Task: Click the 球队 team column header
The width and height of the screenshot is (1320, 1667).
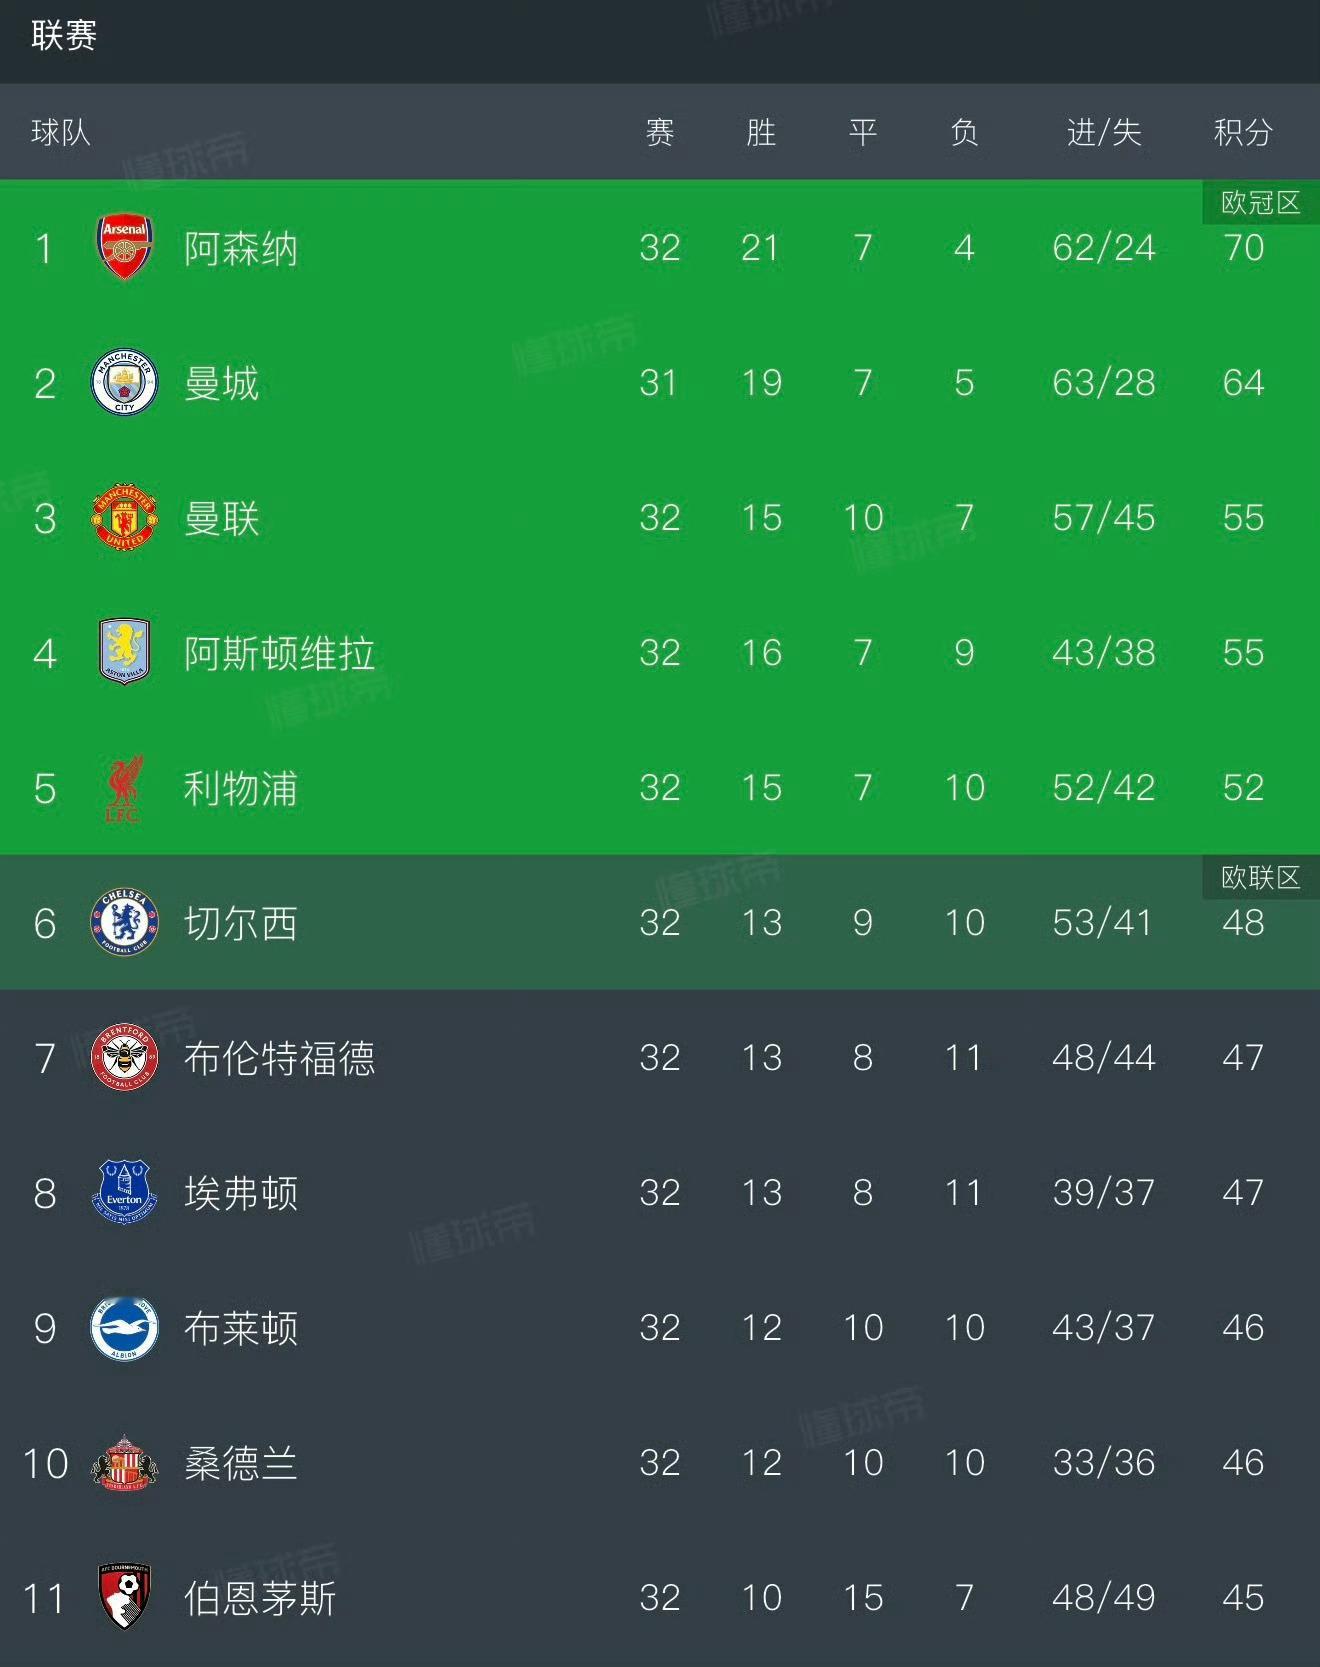Action: pos(61,132)
